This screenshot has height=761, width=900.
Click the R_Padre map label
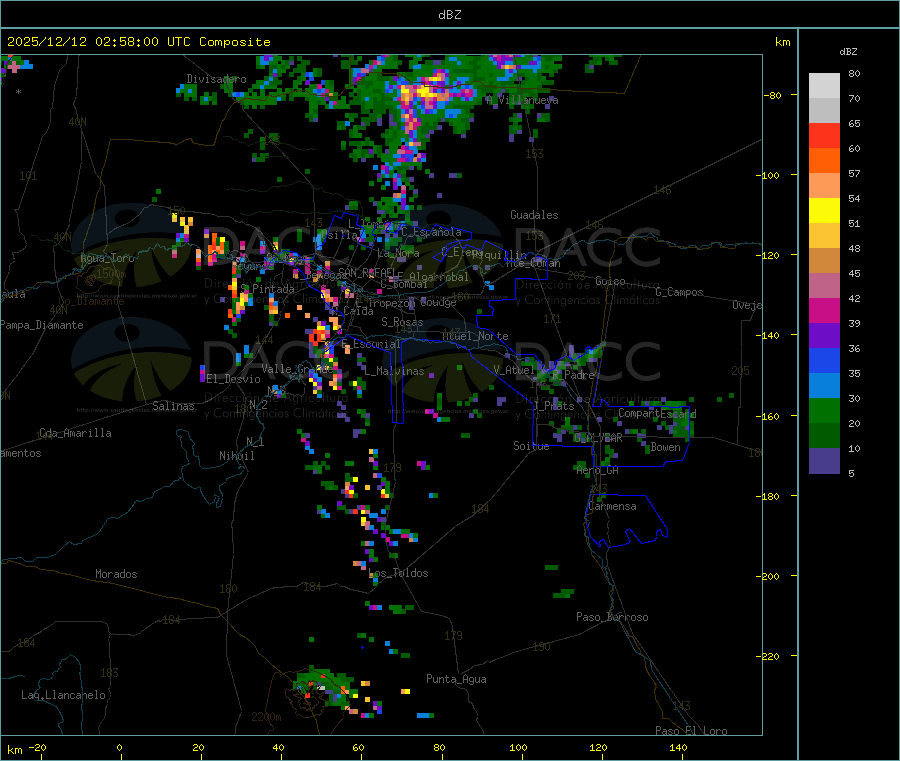(x=573, y=375)
